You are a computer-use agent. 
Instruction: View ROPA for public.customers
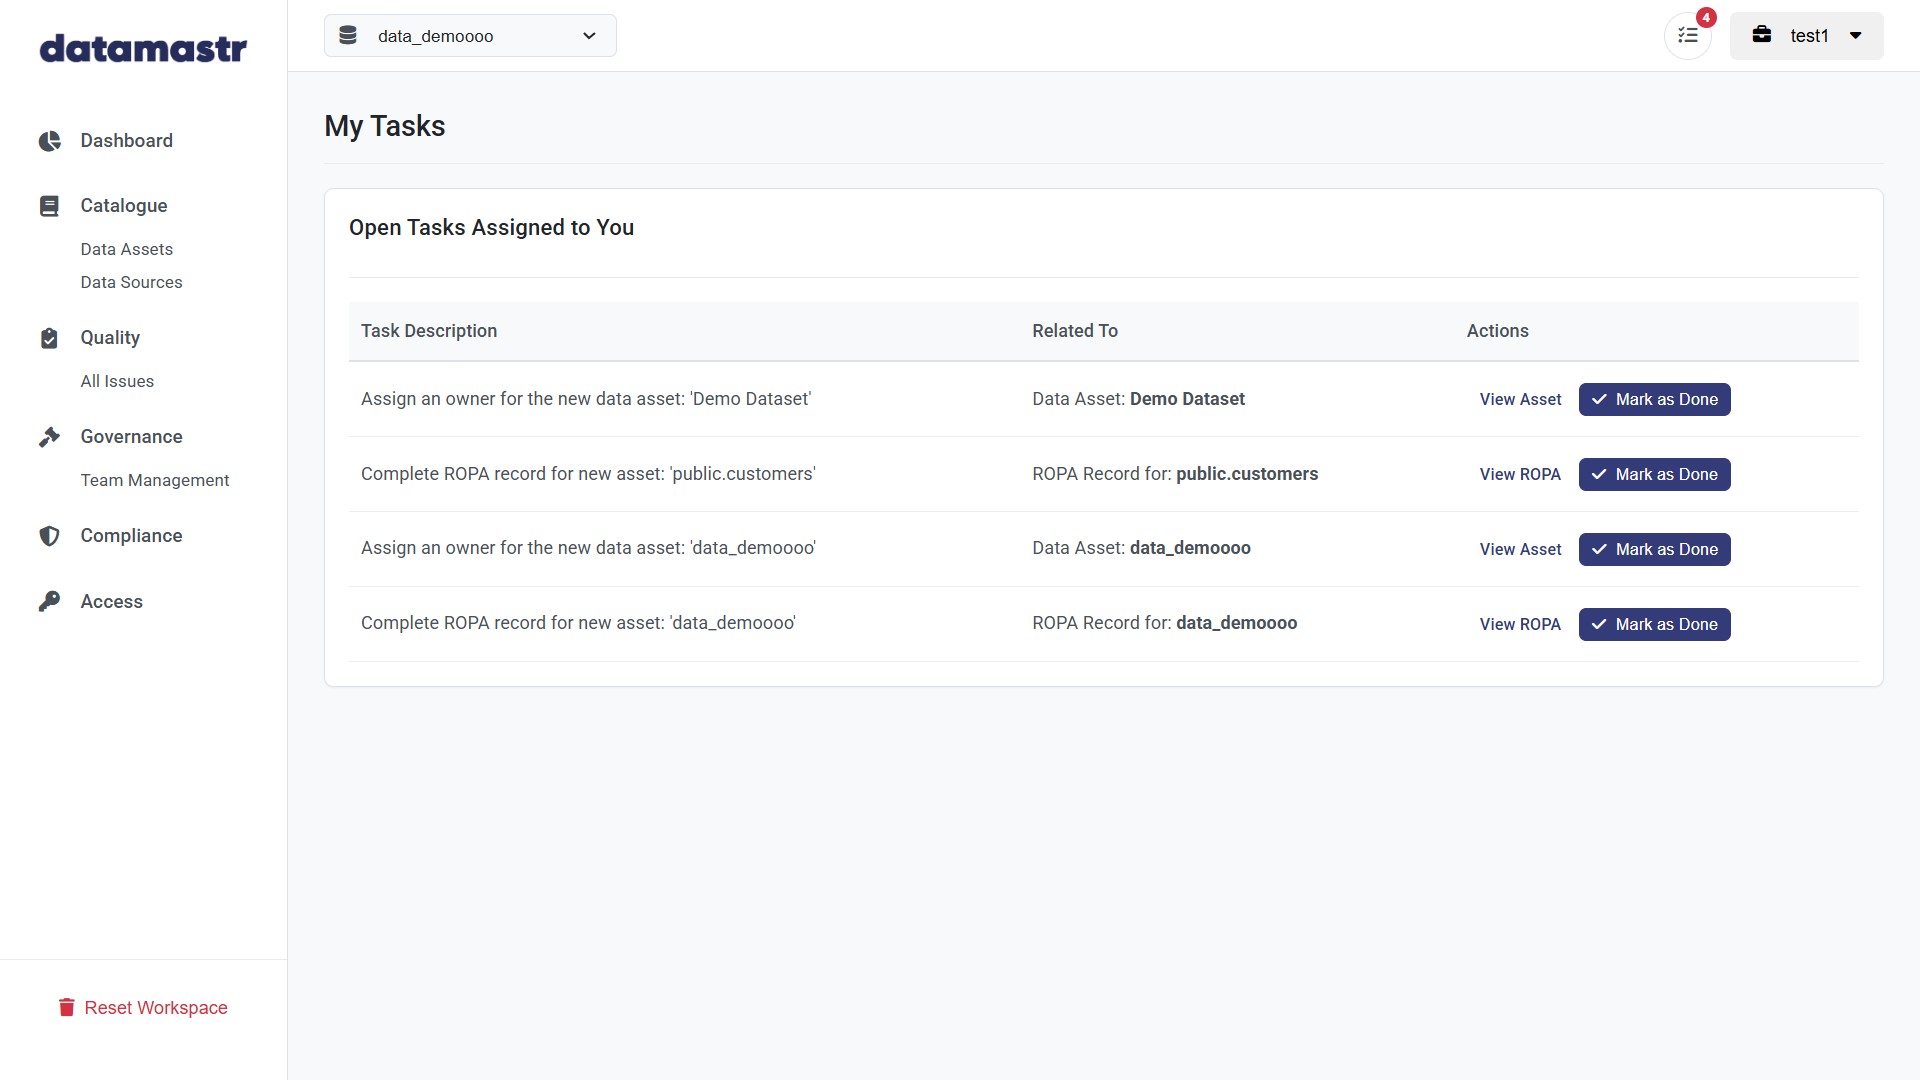[x=1519, y=474]
